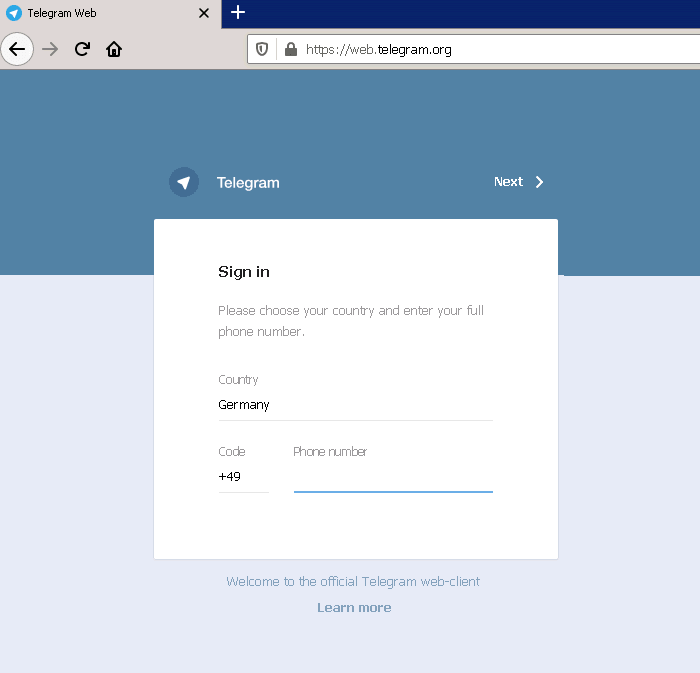700x673 pixels.
Task: Click the browser forward arrow
Action: click(x=50, y=49)
